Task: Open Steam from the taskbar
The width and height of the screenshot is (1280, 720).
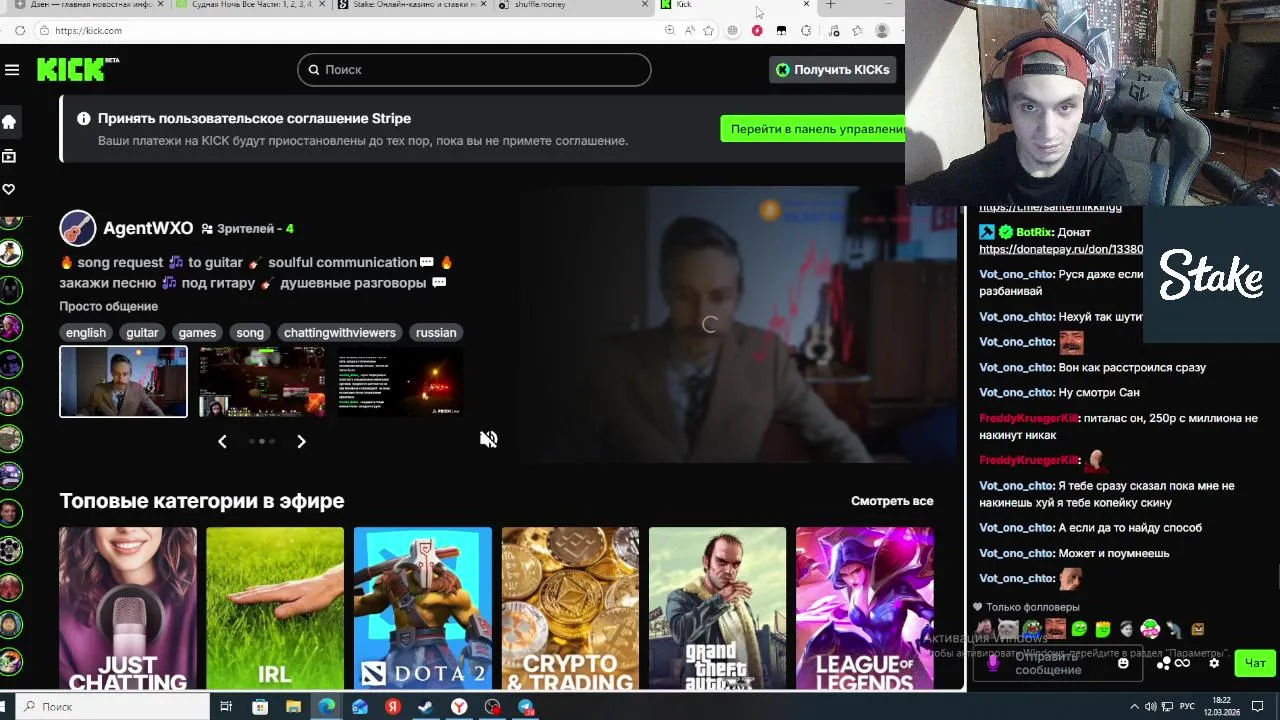Action: 426,707
